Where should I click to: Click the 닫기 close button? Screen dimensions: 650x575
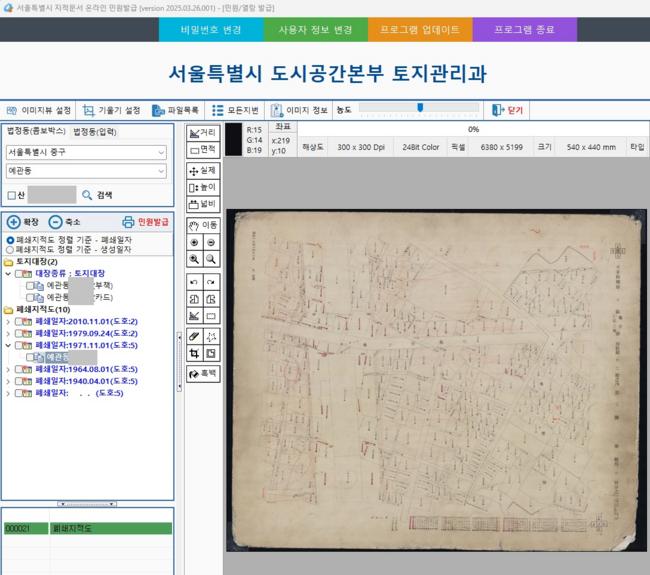tap(512, 109)
